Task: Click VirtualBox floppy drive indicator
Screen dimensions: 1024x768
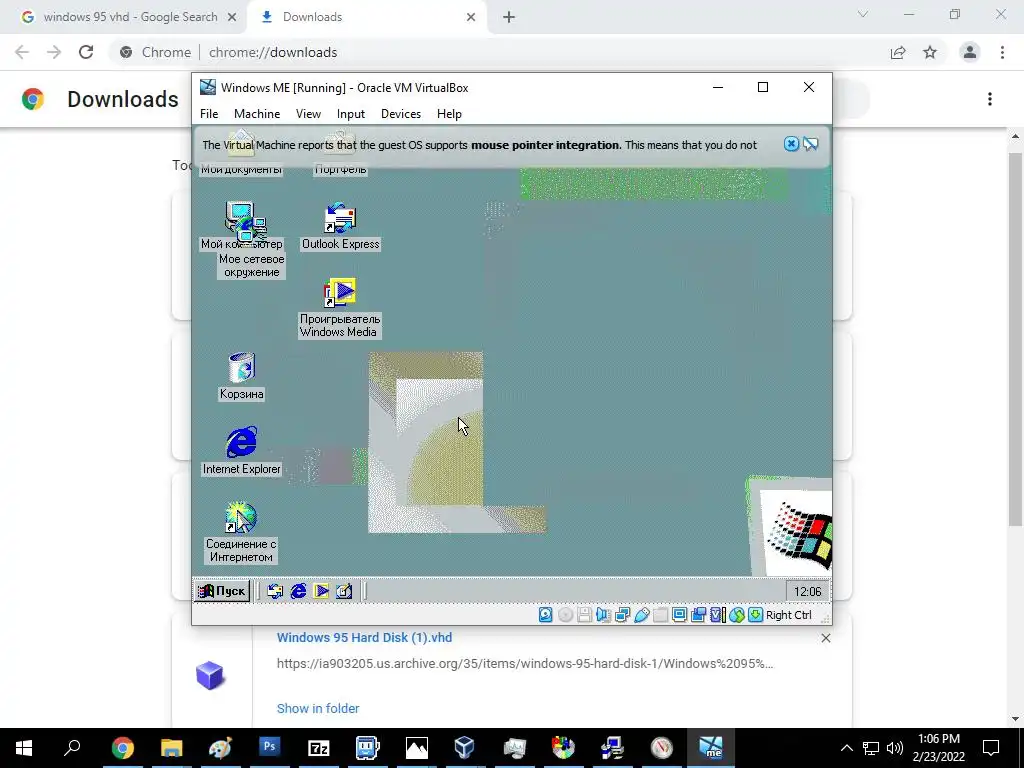Action: [584, 615]
